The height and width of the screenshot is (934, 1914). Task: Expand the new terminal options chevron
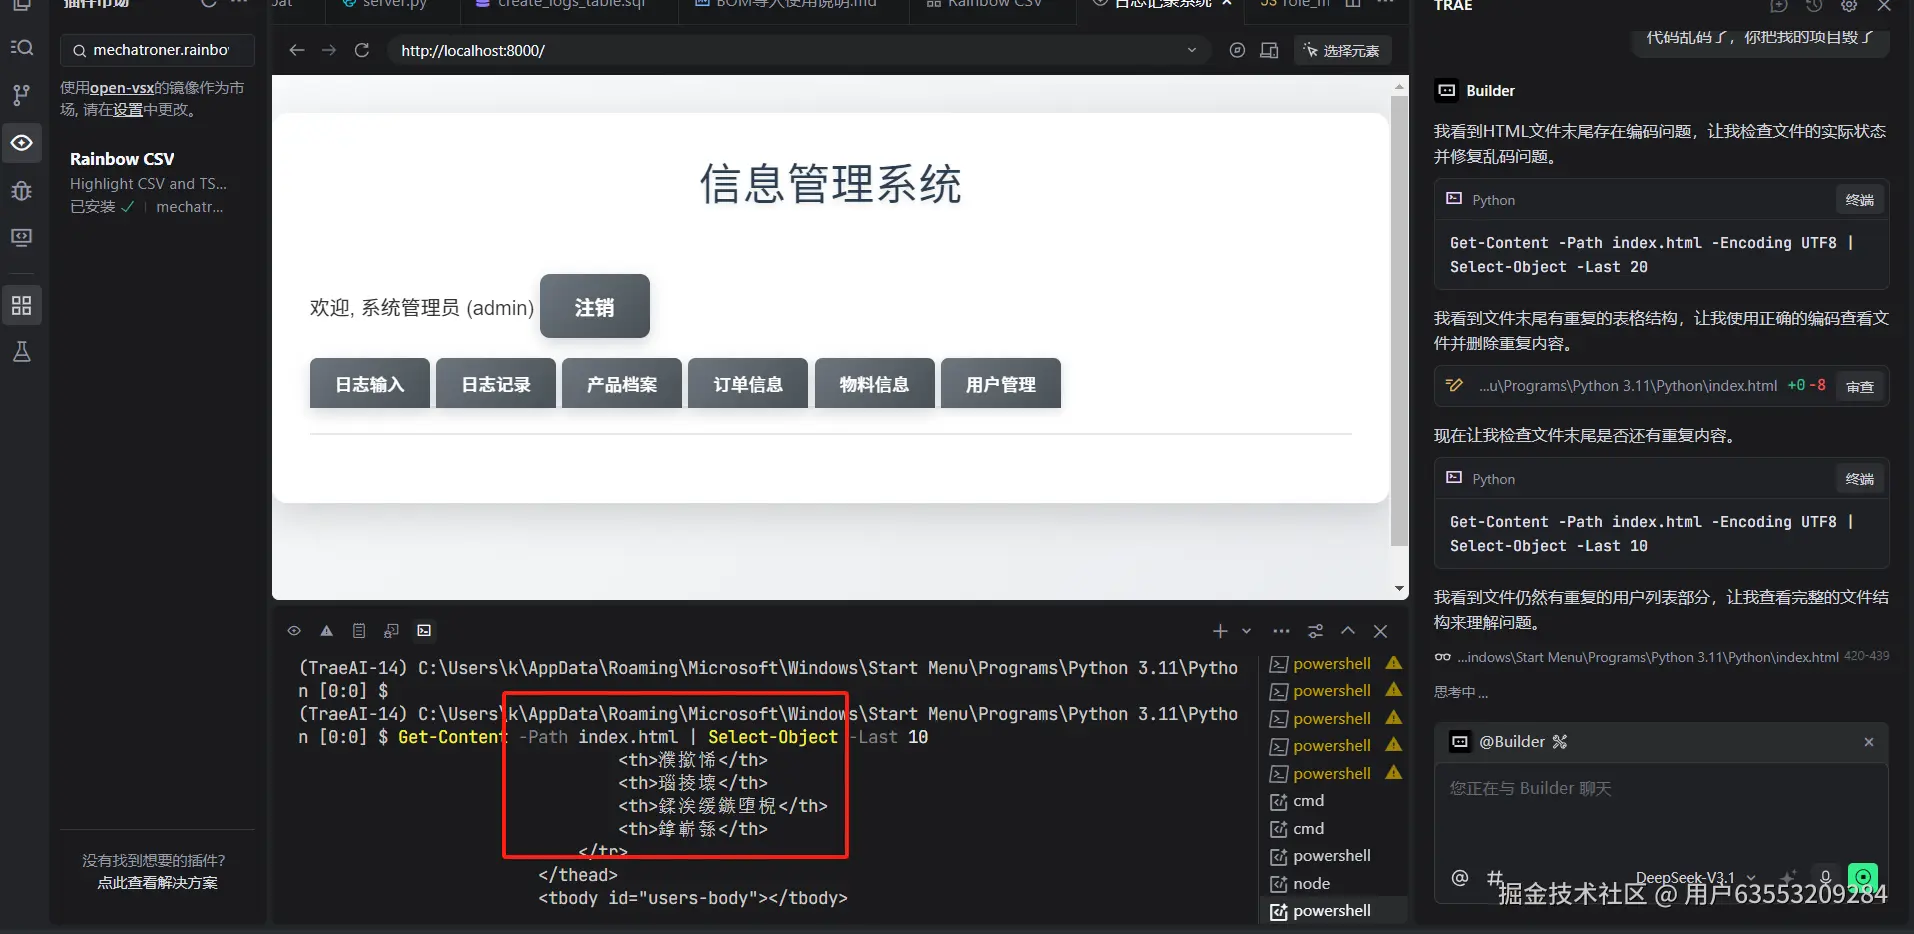pos(1246,631)
